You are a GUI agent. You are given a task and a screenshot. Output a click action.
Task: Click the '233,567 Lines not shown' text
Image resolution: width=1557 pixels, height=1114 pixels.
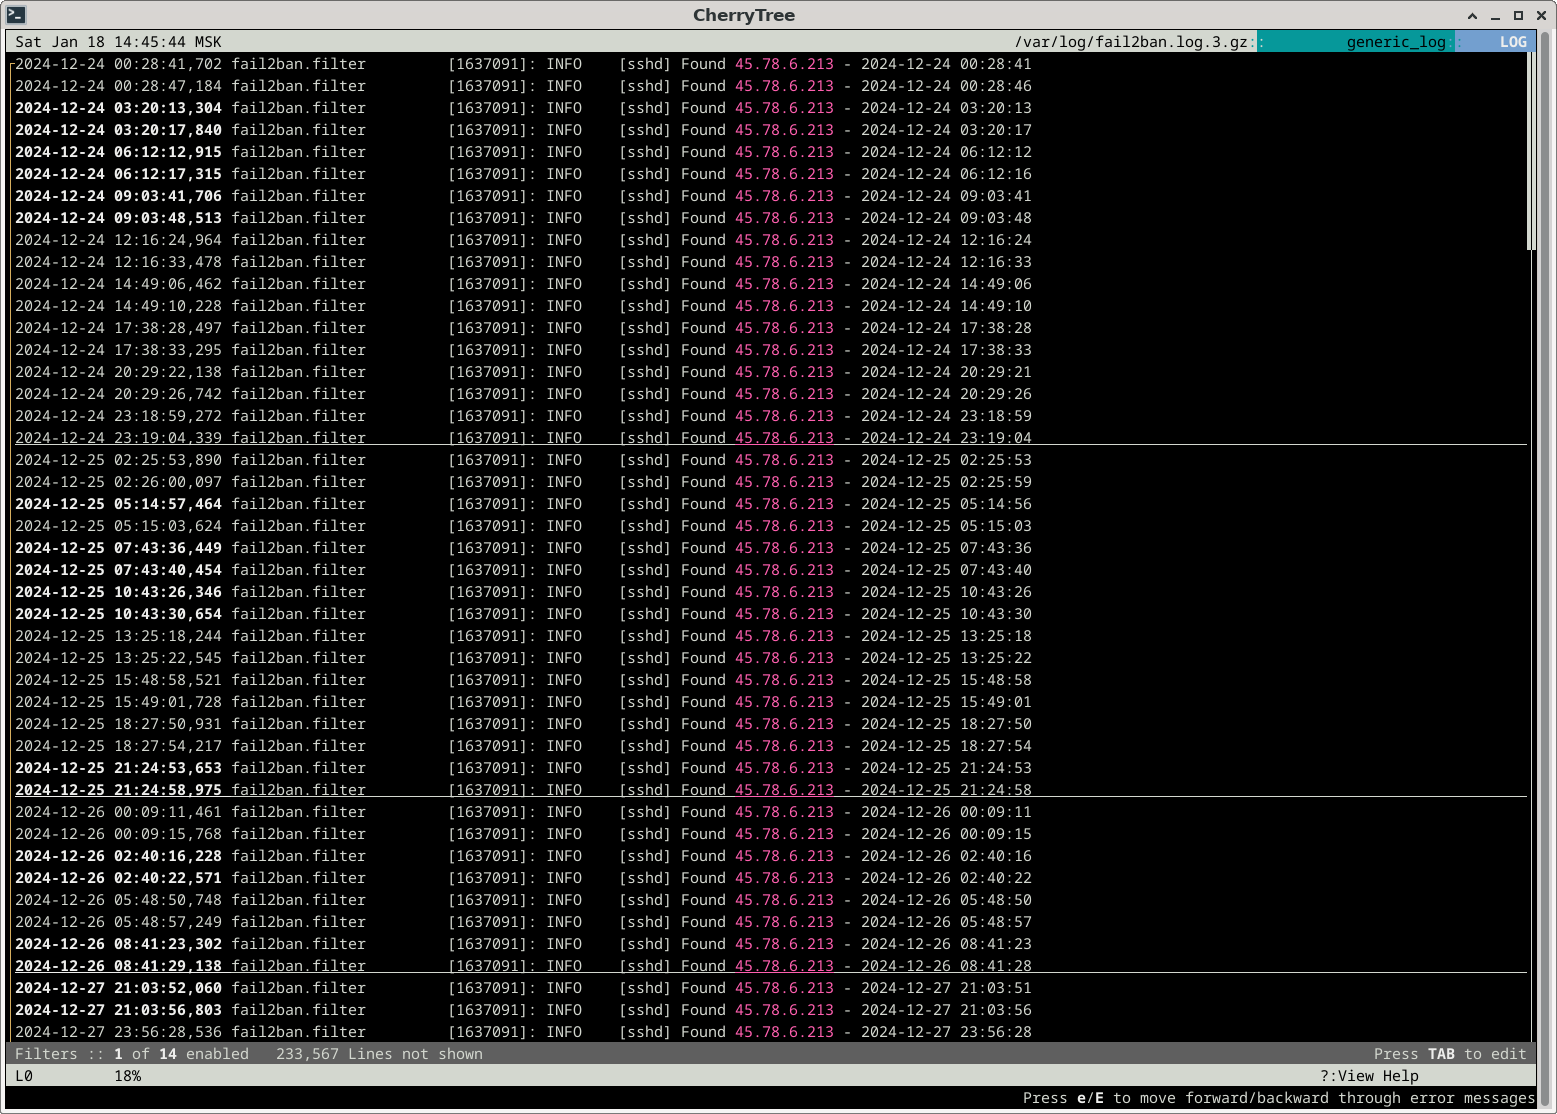[379, 1054]
